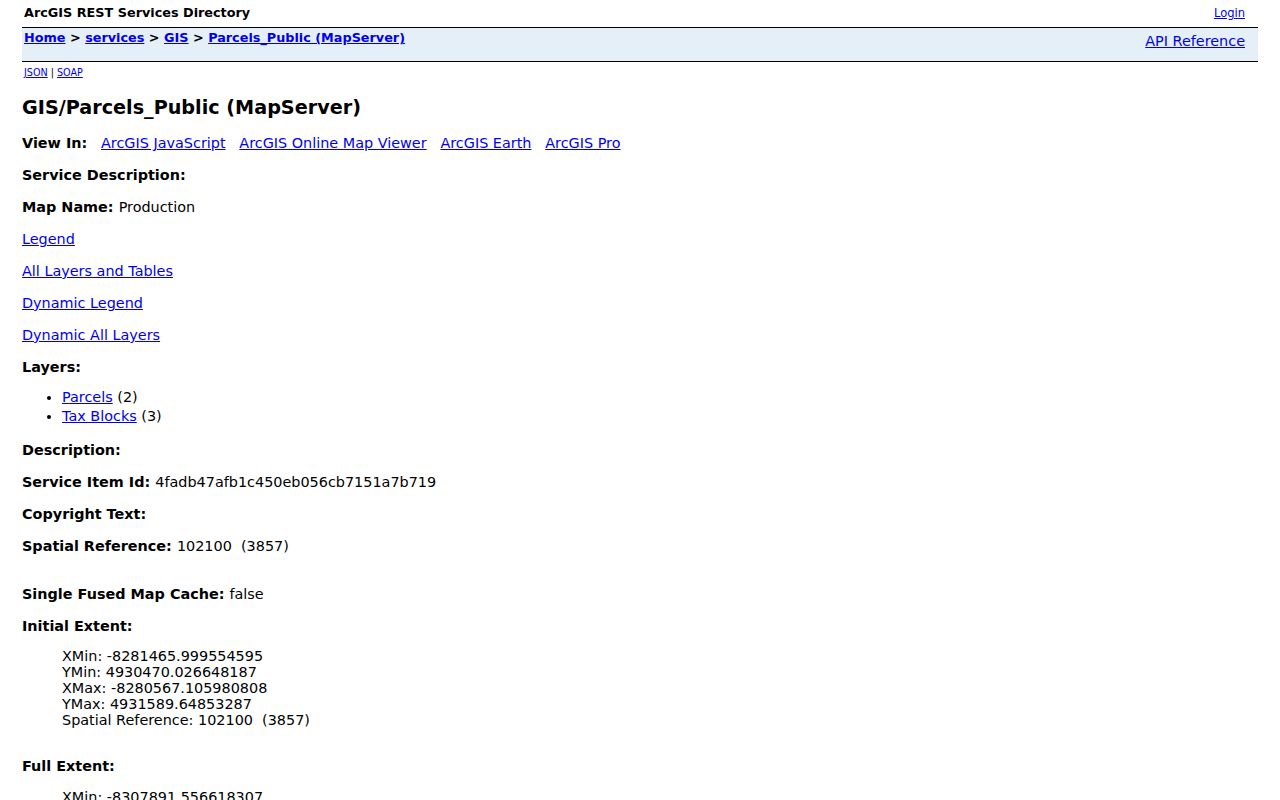The width and height of the screenshot is (1280, 800).
Task: Open the Login link
Action: [1229, 13]
